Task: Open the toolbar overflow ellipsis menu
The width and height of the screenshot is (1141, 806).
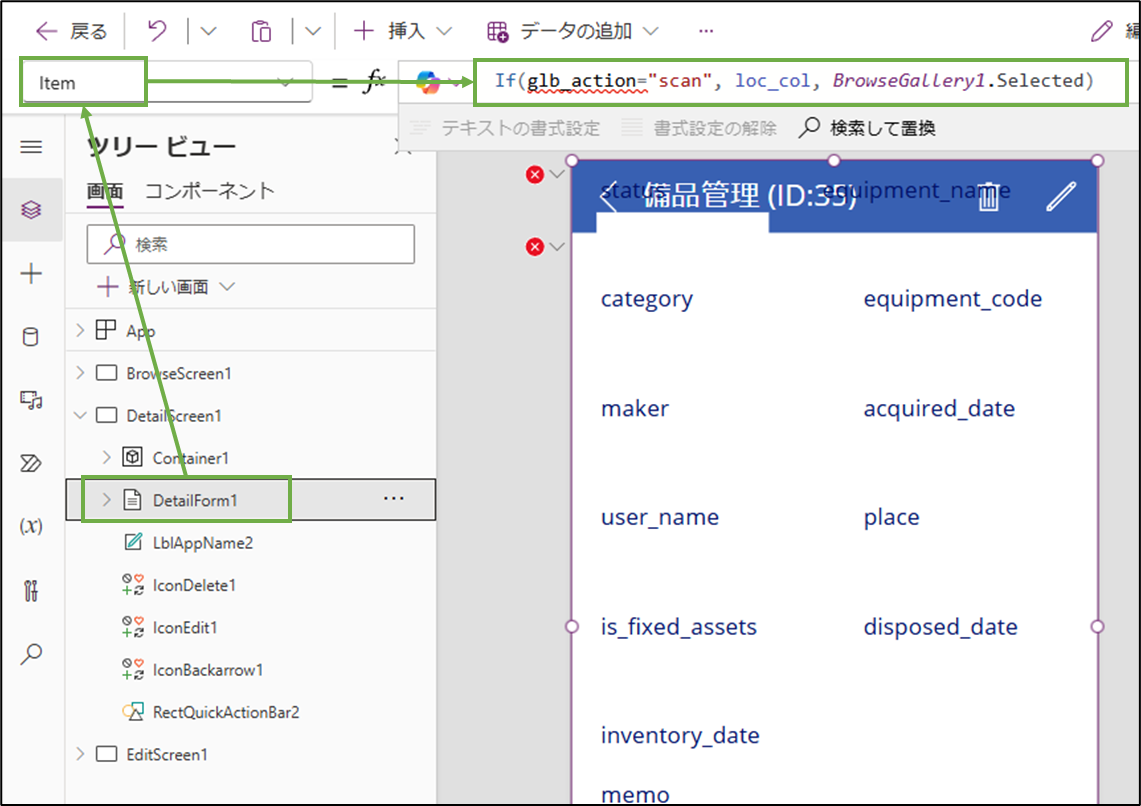Action: click(705, 31)
